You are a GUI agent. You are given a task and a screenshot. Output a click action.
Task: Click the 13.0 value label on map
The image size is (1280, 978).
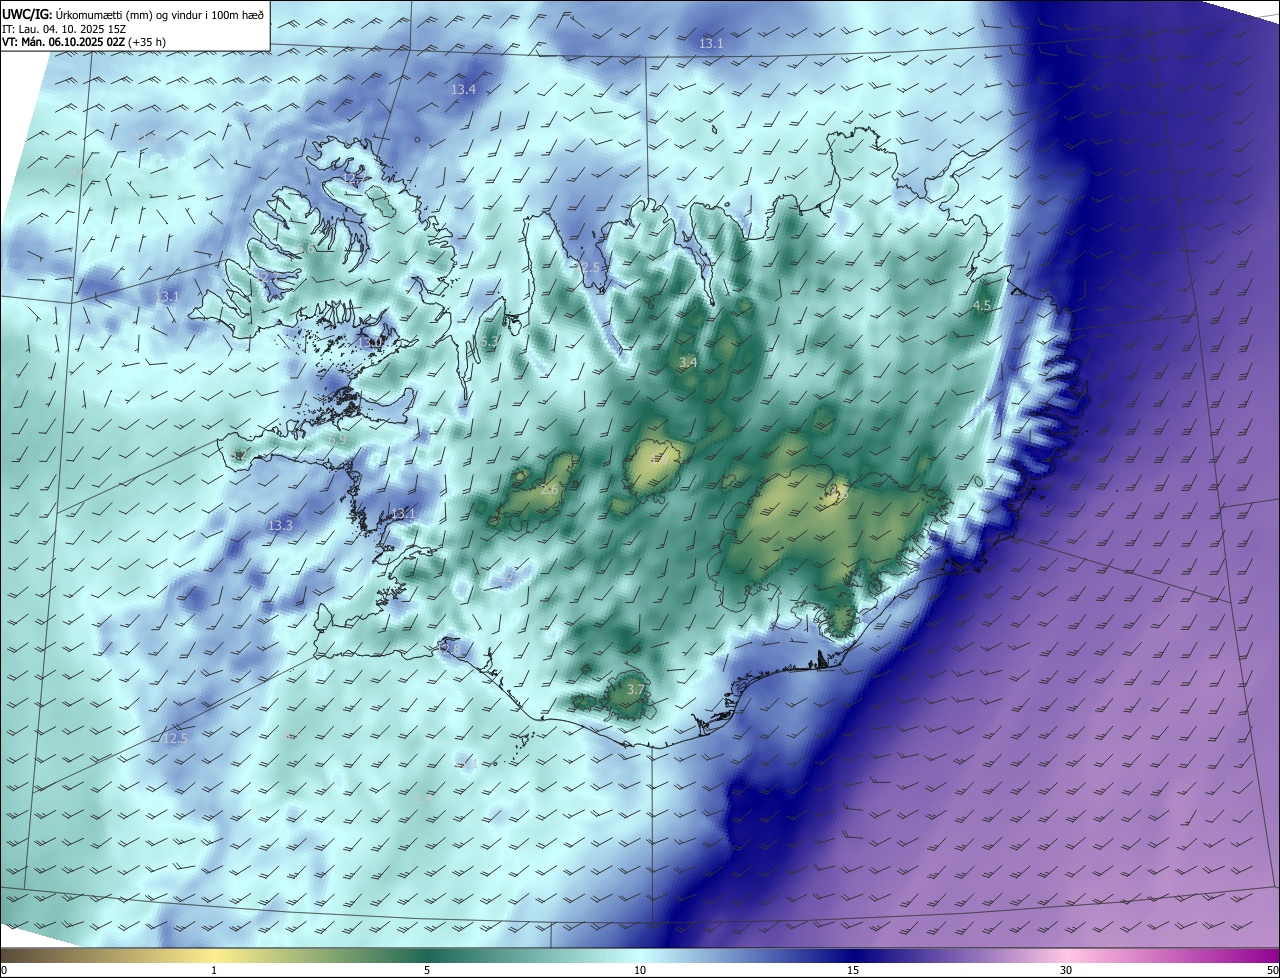coord(372,342)
